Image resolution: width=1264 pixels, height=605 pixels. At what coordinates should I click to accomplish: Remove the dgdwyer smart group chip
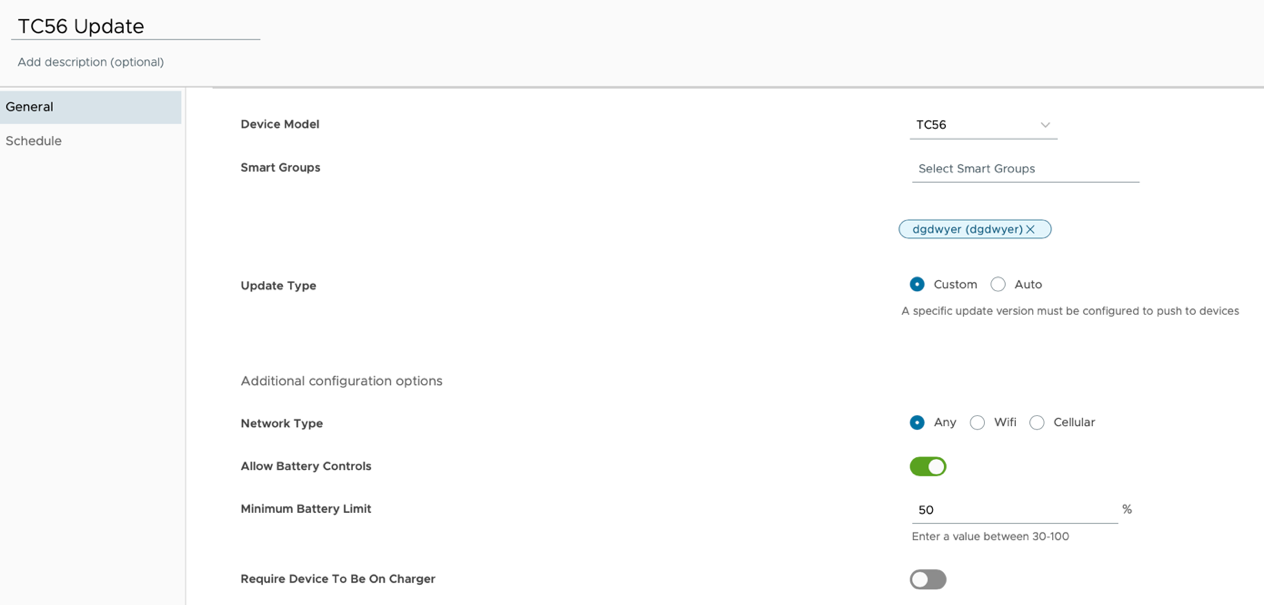click(x=1030, y=229)
